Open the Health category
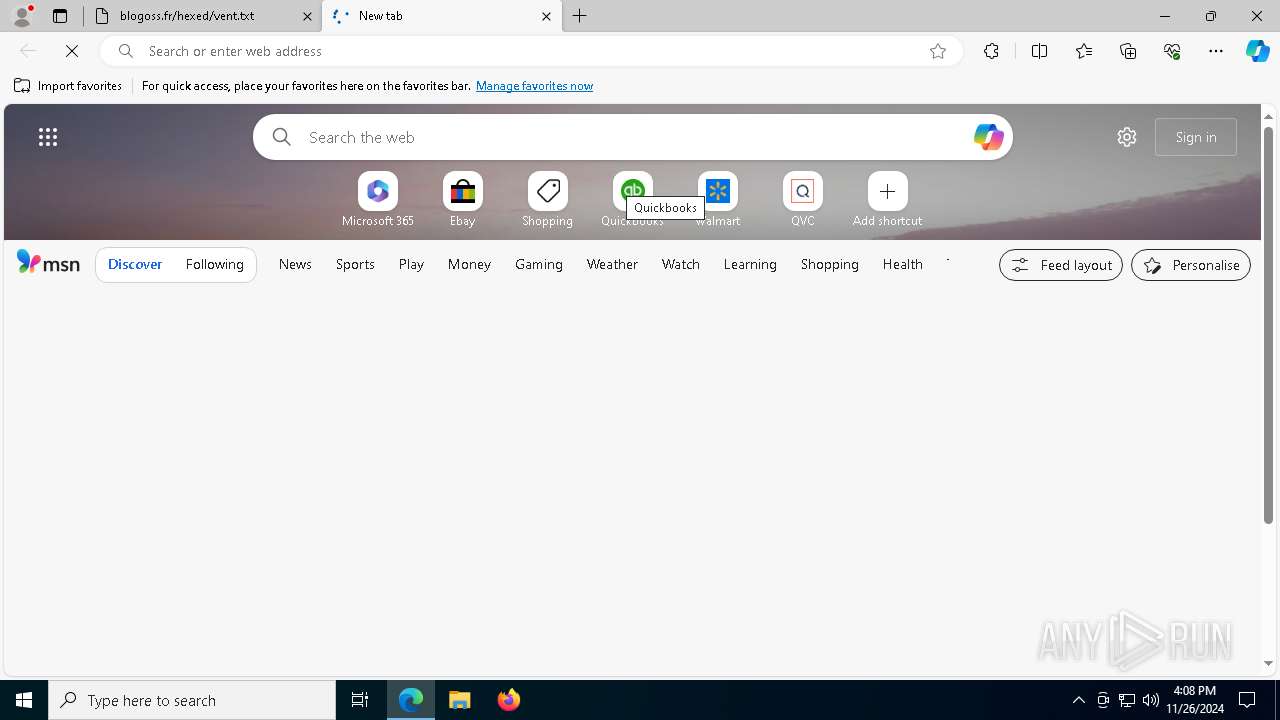Screen dimensions: 1280x720 903,264
